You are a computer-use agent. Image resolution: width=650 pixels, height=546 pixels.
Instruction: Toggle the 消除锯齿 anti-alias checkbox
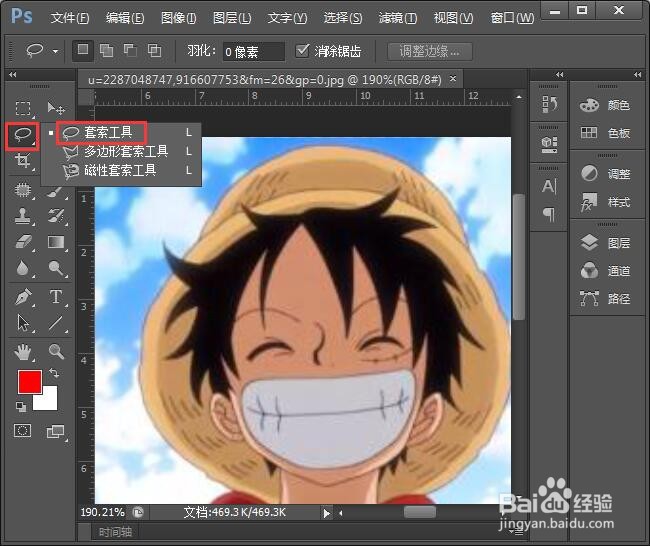tap(302, 51)
